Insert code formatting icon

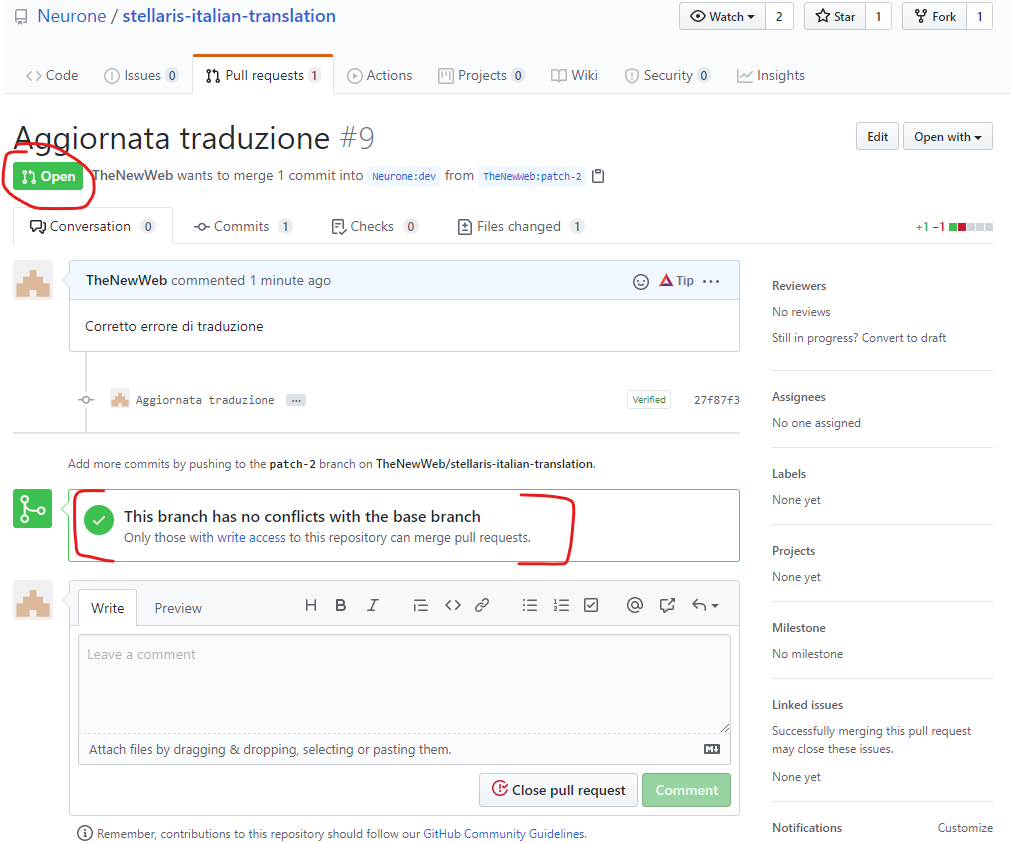pos(453,605)
